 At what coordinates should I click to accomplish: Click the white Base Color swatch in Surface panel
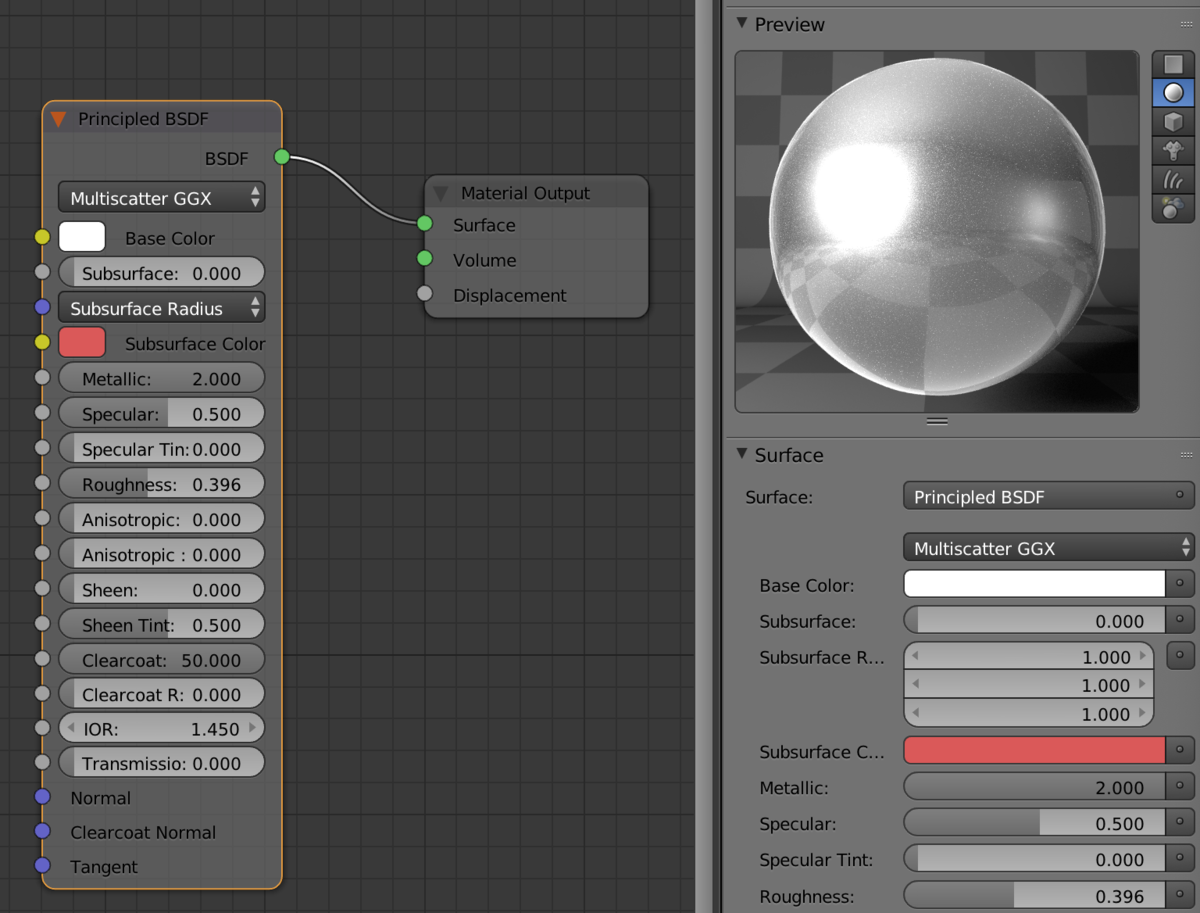(1034, 584)
